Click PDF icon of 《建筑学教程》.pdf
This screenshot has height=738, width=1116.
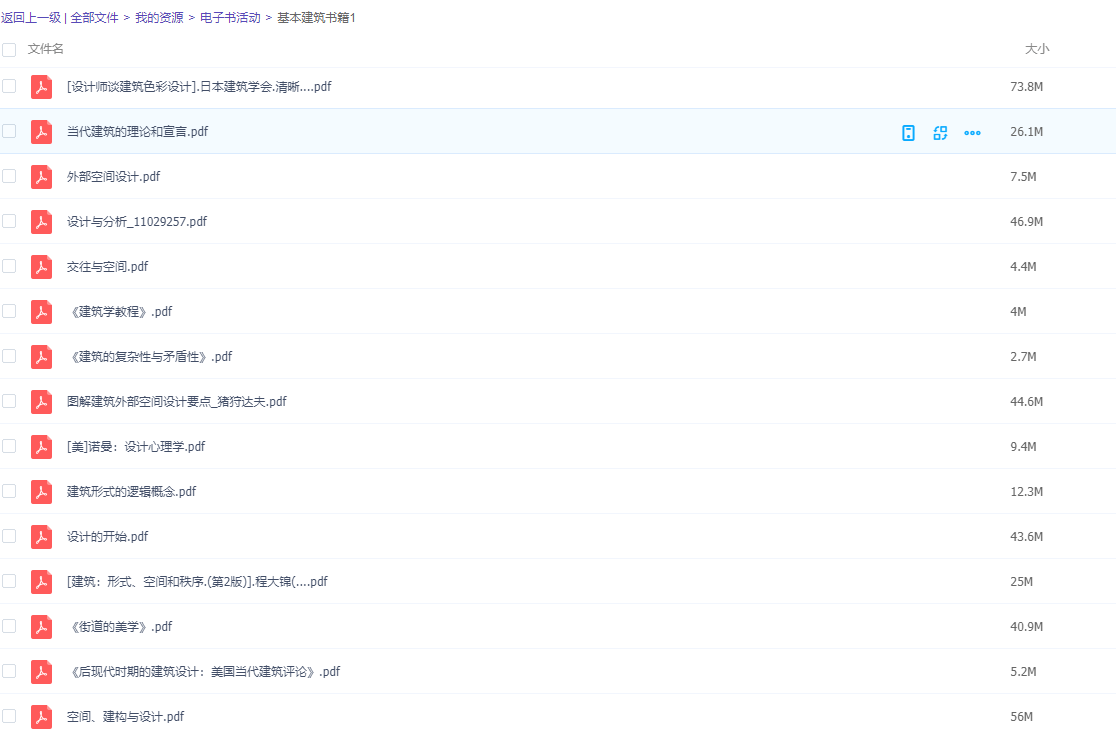tap(41, 312)
